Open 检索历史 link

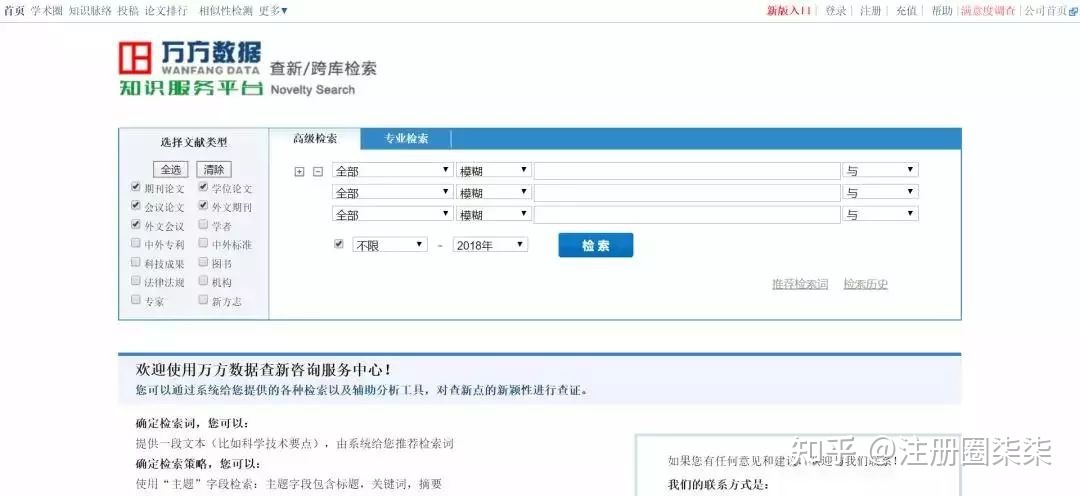pos(866,284)
